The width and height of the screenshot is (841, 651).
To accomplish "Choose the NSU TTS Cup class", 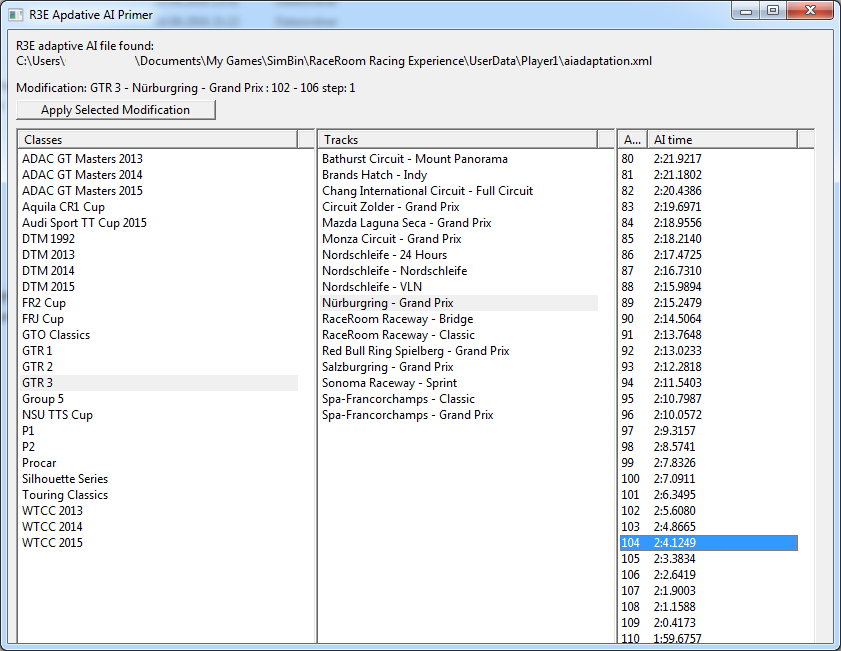I will coord(159,415).
